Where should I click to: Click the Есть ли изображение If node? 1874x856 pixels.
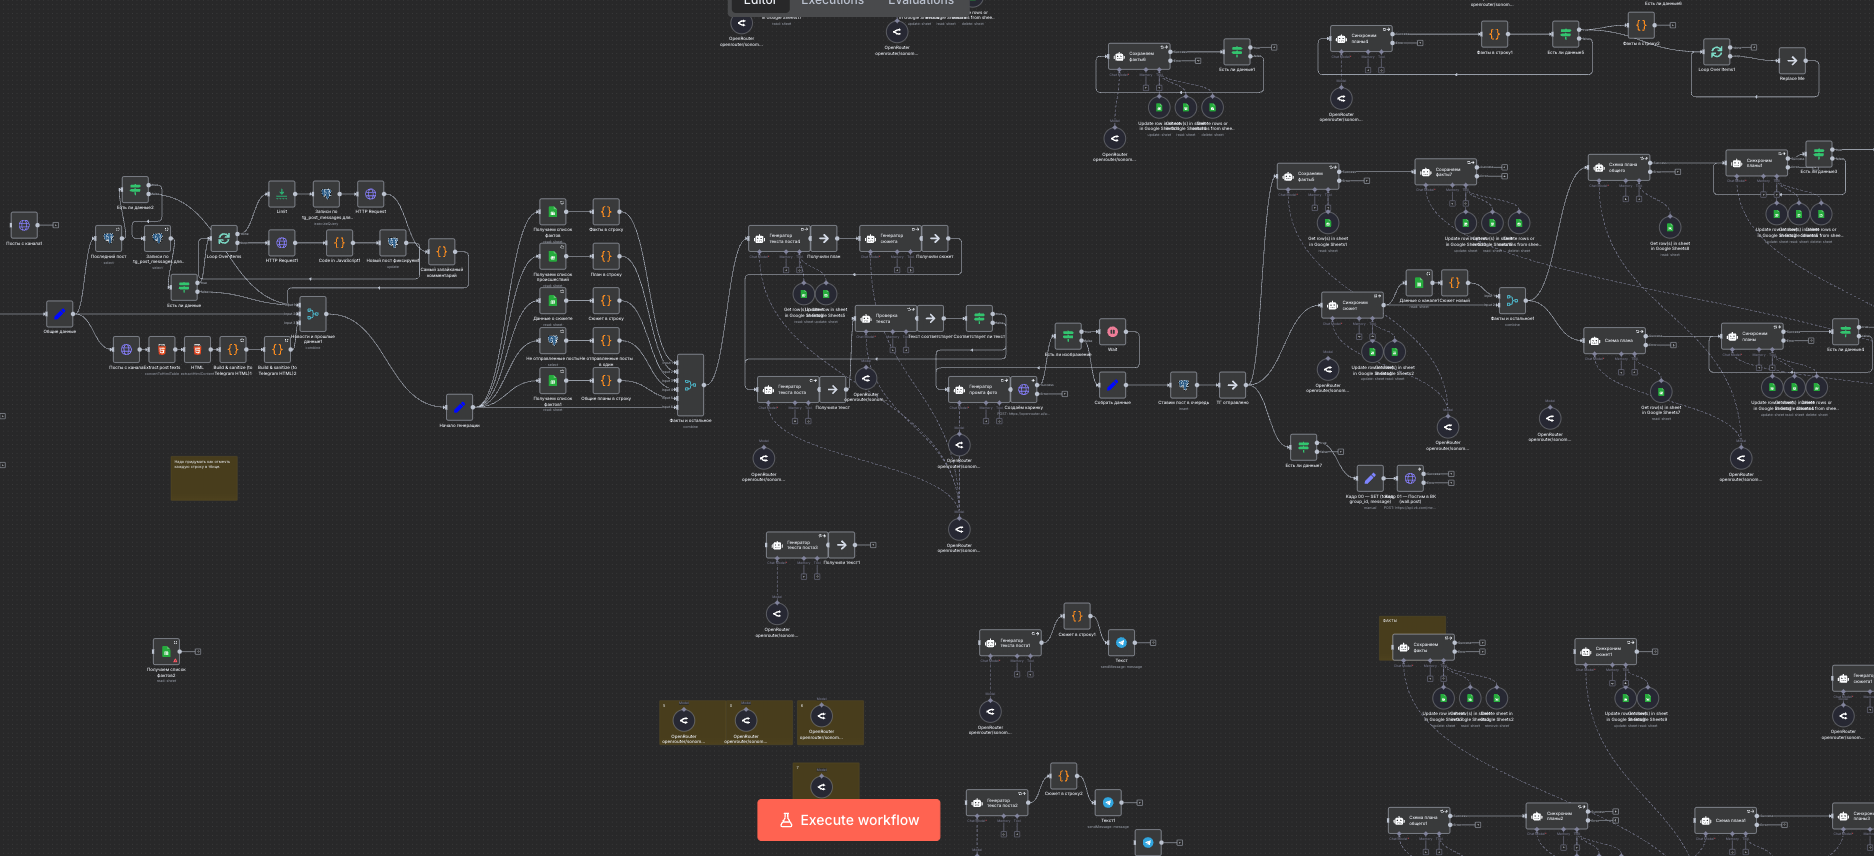coord(1068,335)
